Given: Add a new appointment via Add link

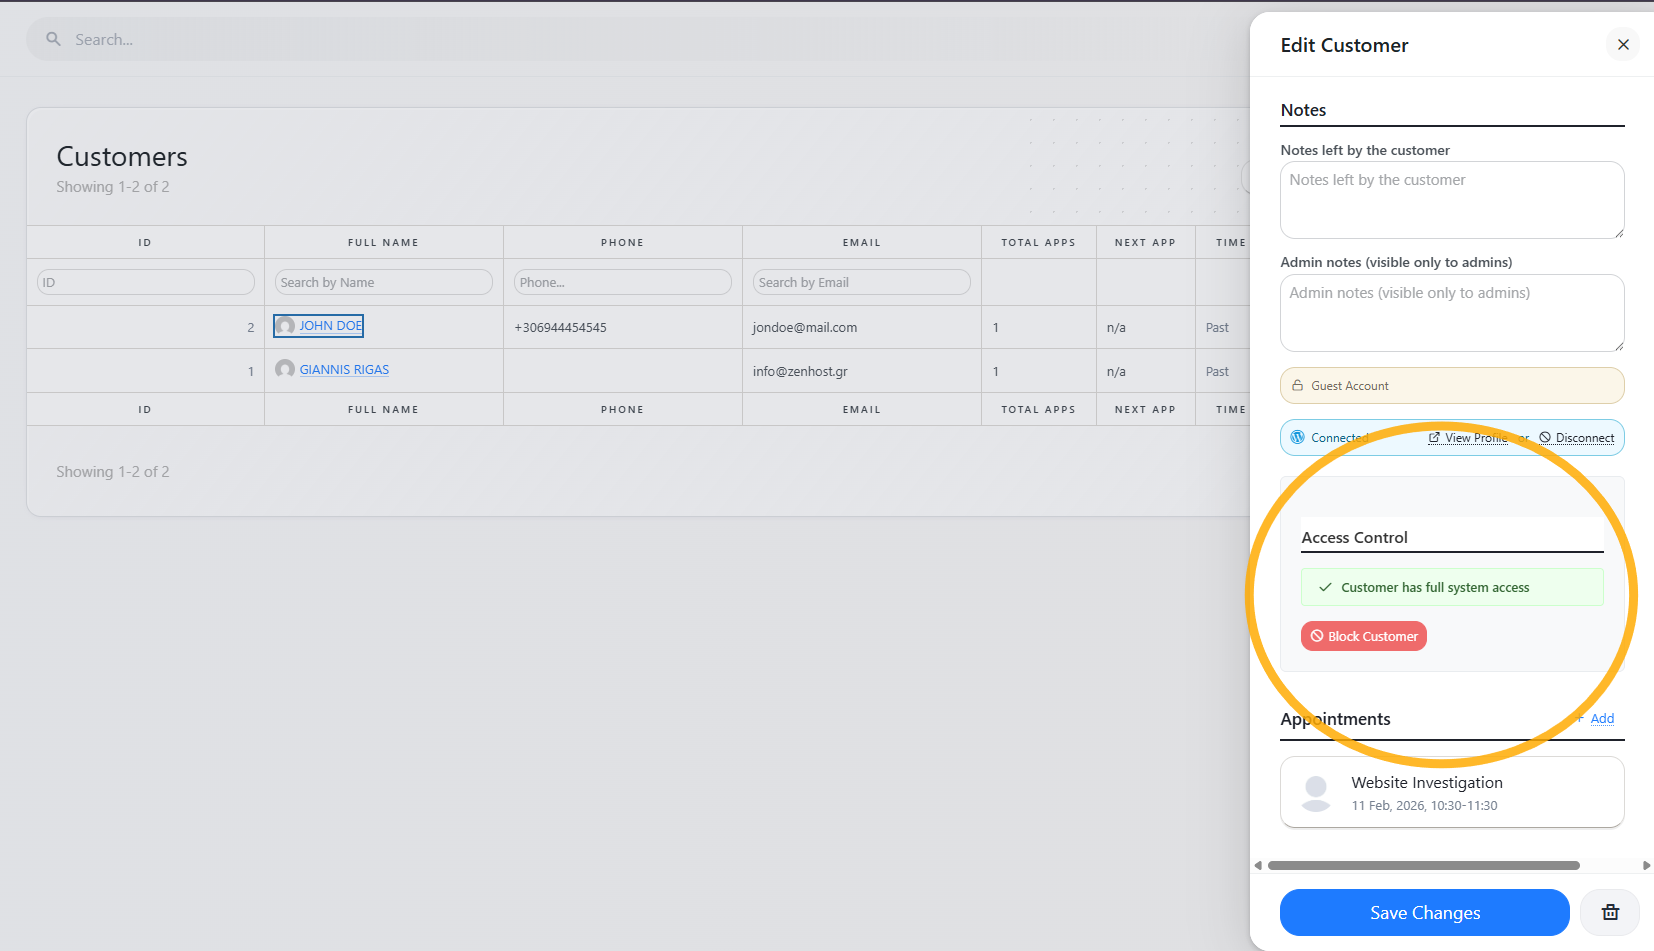Looking at the screenshot, I should [x=1602, y=718].
